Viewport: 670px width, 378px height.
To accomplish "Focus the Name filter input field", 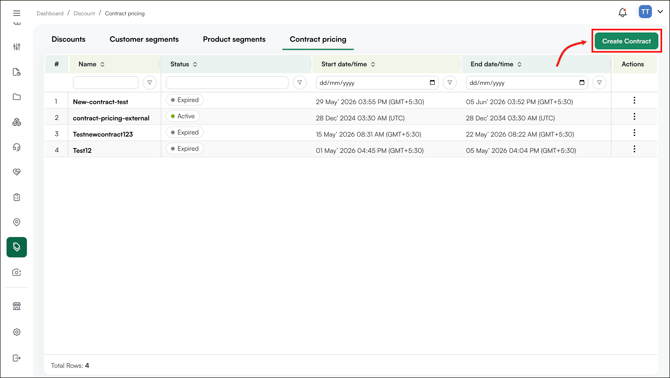I will click(106, 82).
